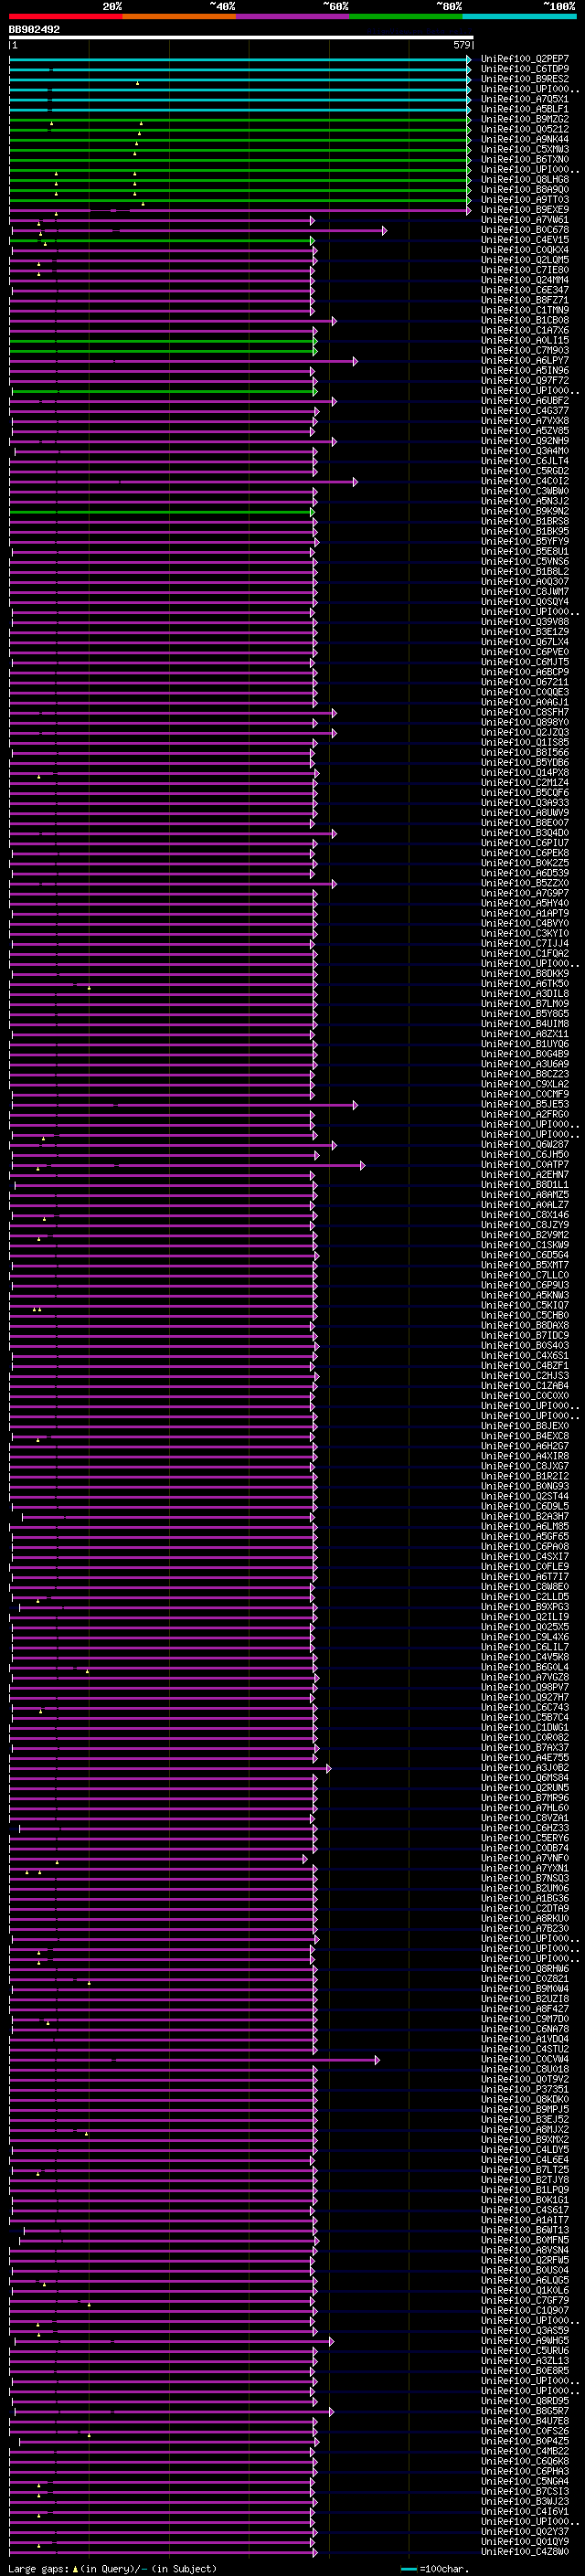The image size is (585, 2576).
Task: Select the label UniRef100_B8G5R7
Action: tap(524, 2411)
